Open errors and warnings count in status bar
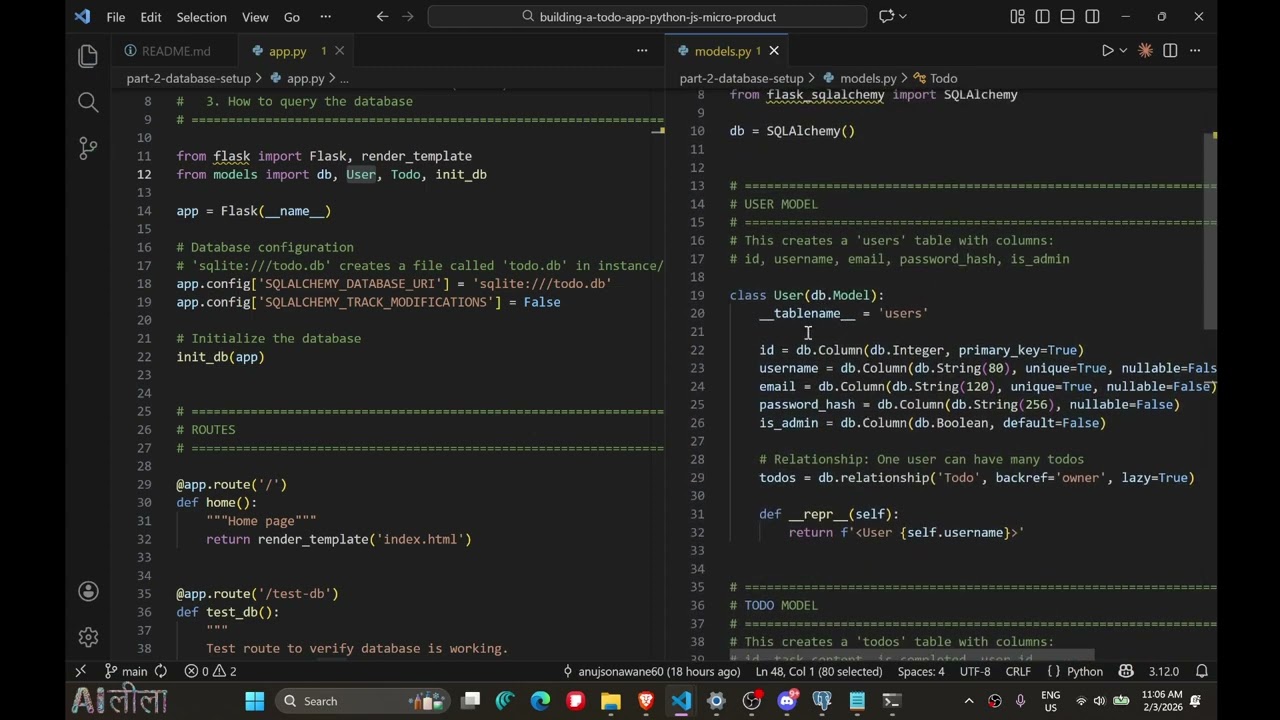The height and width of the screenshot is (720, 1280). pyautogui.click(x=211, y=671)
